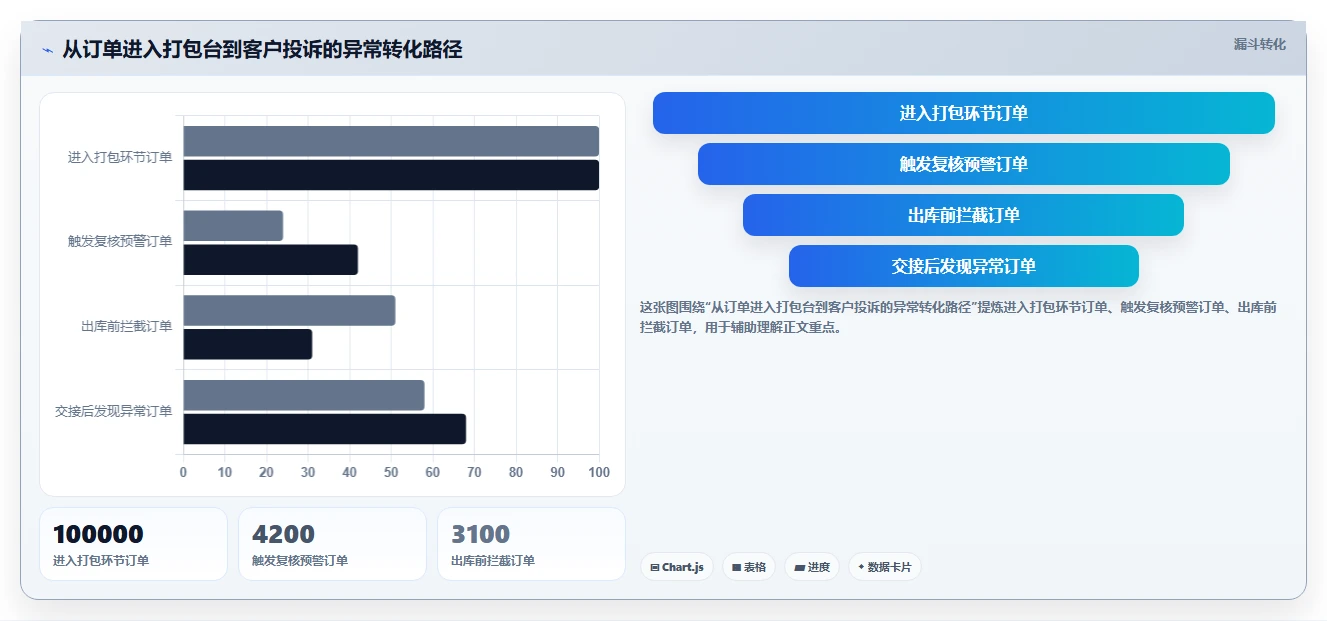Click the gray bar for 进入打包环节订单
Image resolution: width=1327 pixels, height=621 pixels.
pos(391,141)
